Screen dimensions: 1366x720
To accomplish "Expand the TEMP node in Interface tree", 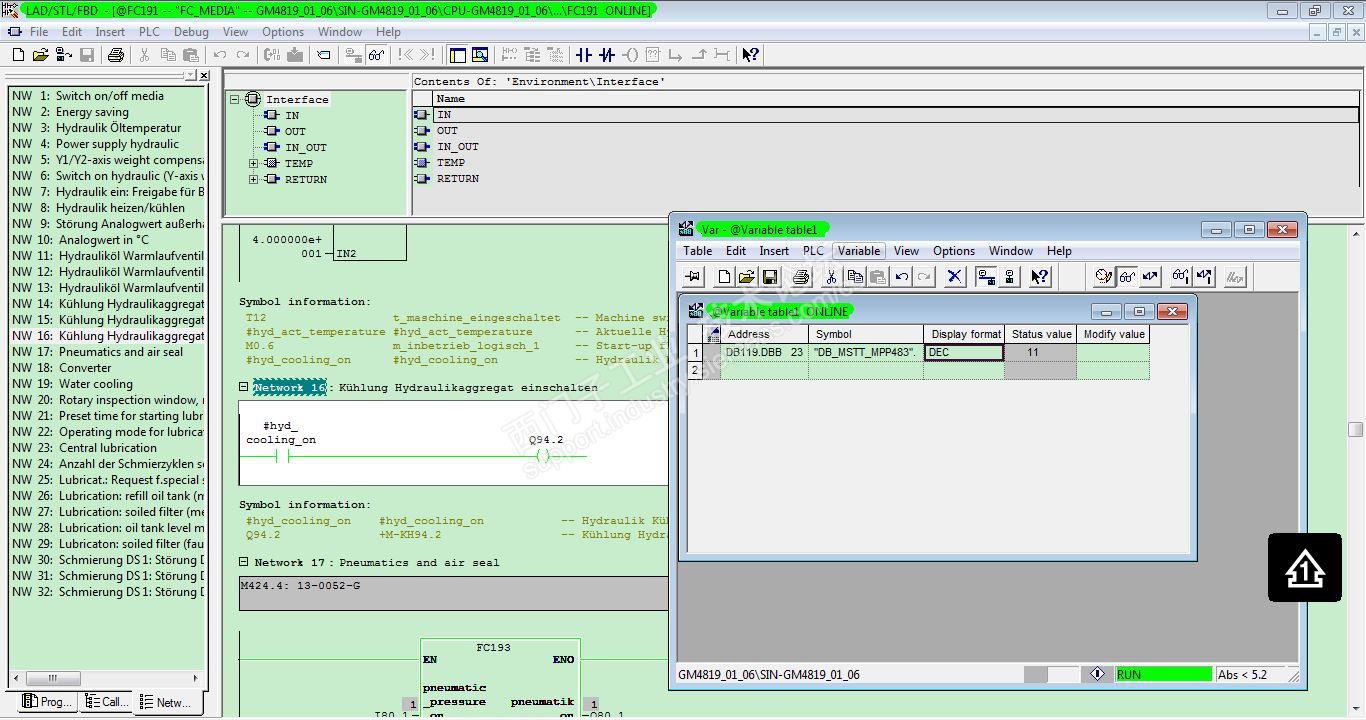I will tap(254, 163).
